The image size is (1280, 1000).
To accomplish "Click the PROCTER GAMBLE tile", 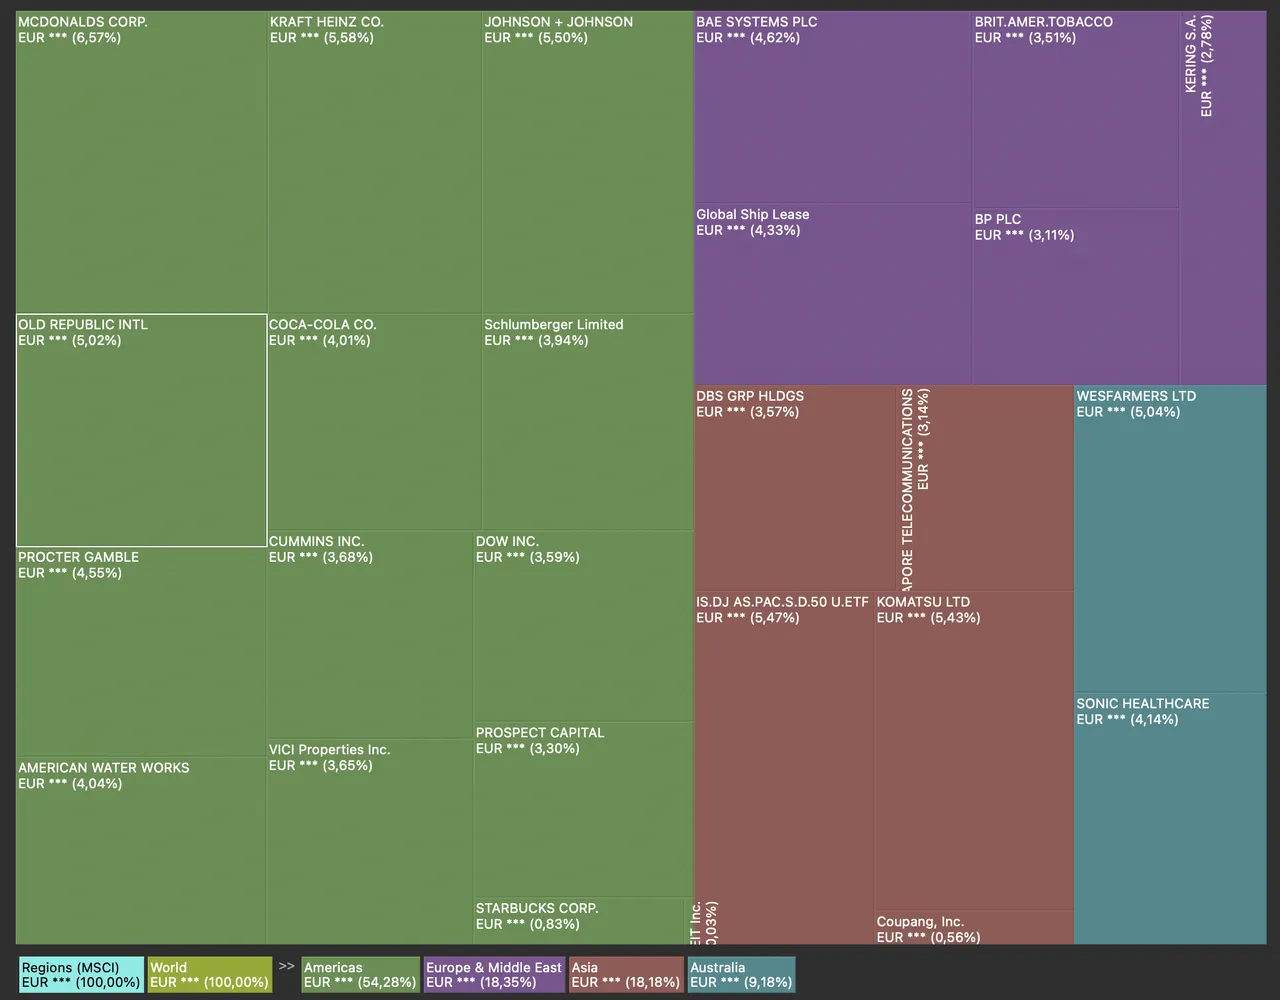I will (x=141, y=651).
